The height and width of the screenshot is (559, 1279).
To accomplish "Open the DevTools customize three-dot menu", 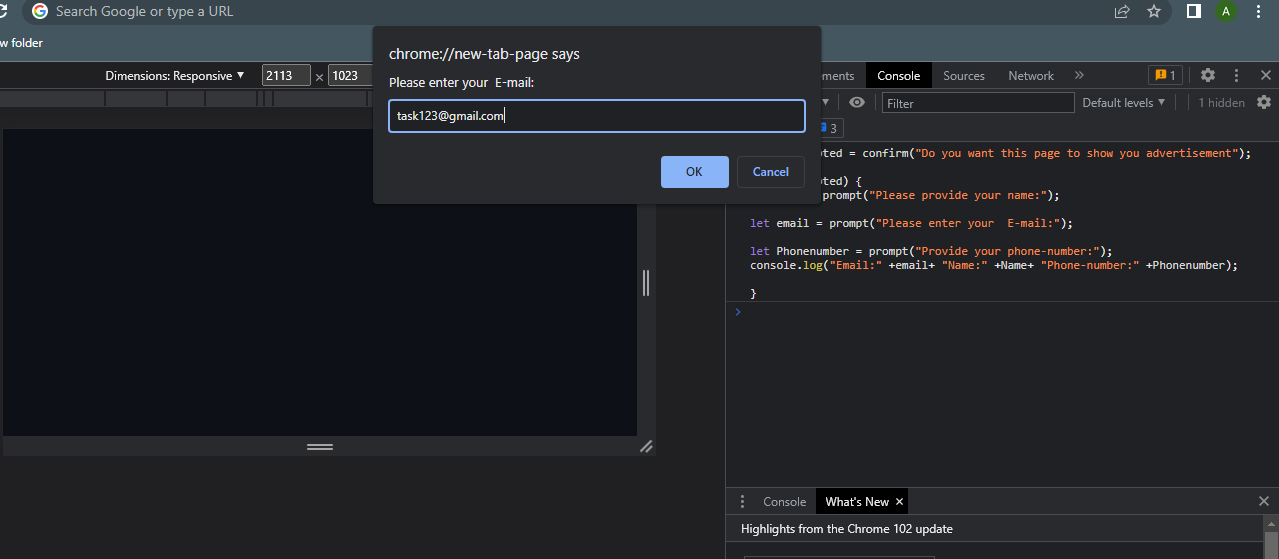I will tap(1237, 76).
